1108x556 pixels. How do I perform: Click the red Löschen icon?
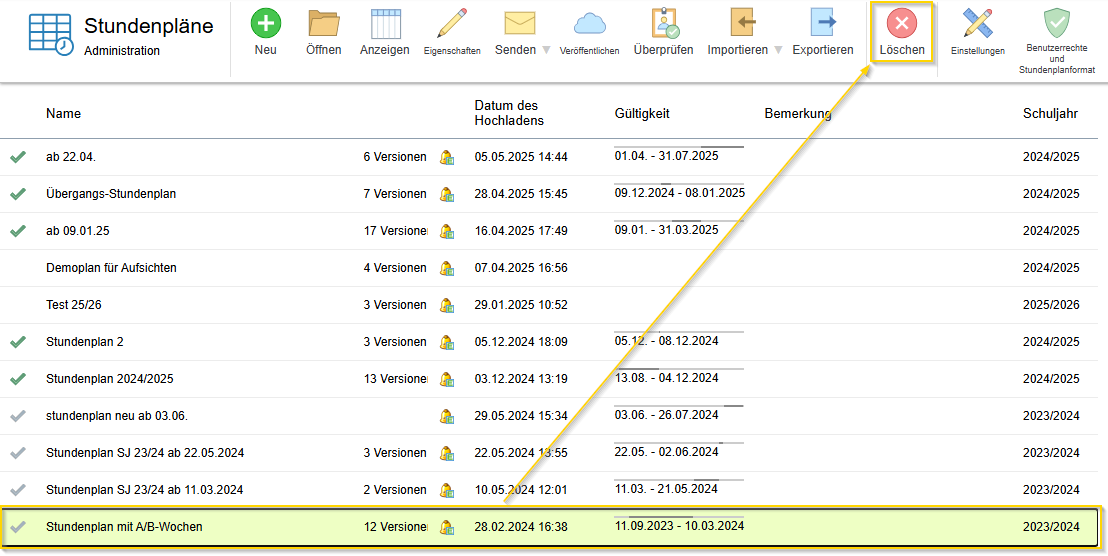(x=902, y=23)
